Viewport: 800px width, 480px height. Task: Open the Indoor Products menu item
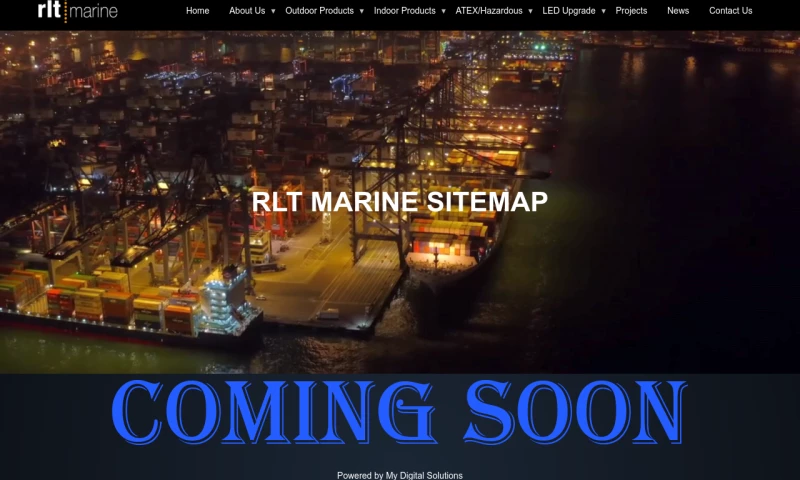(x=405, y=11)
